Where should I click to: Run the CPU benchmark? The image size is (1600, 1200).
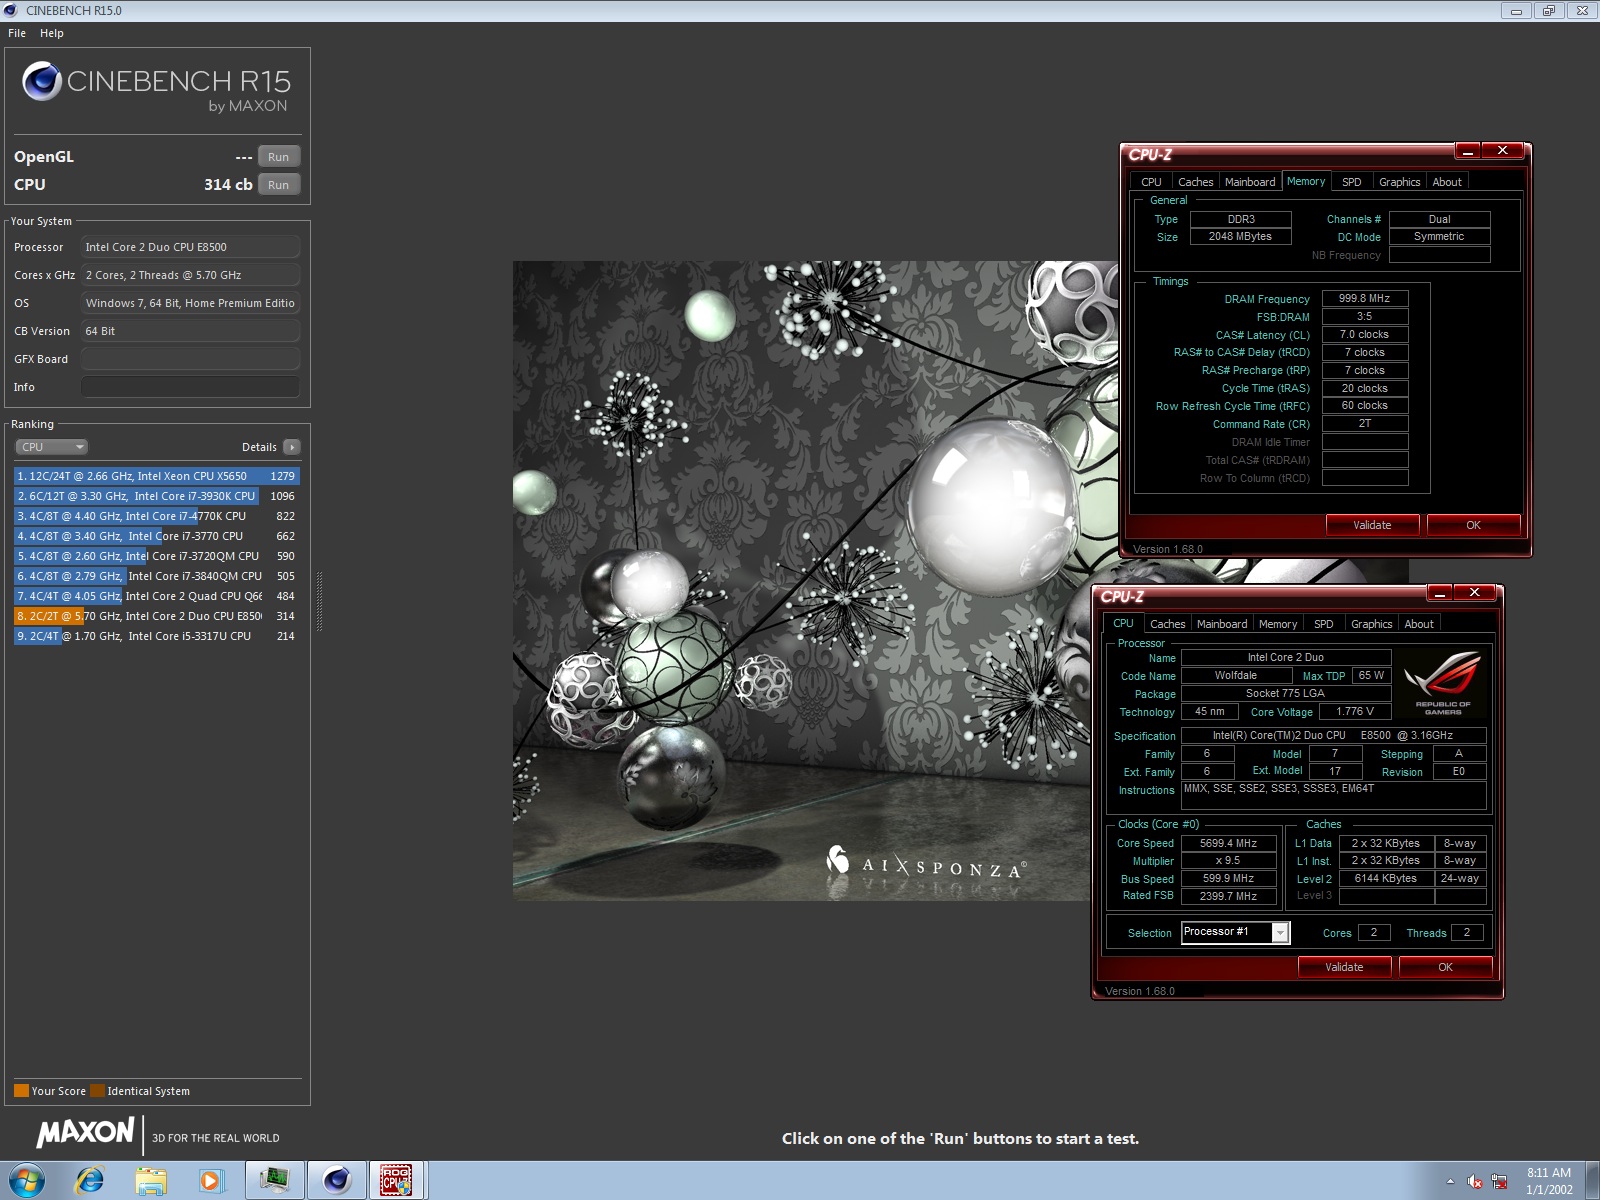279,185
